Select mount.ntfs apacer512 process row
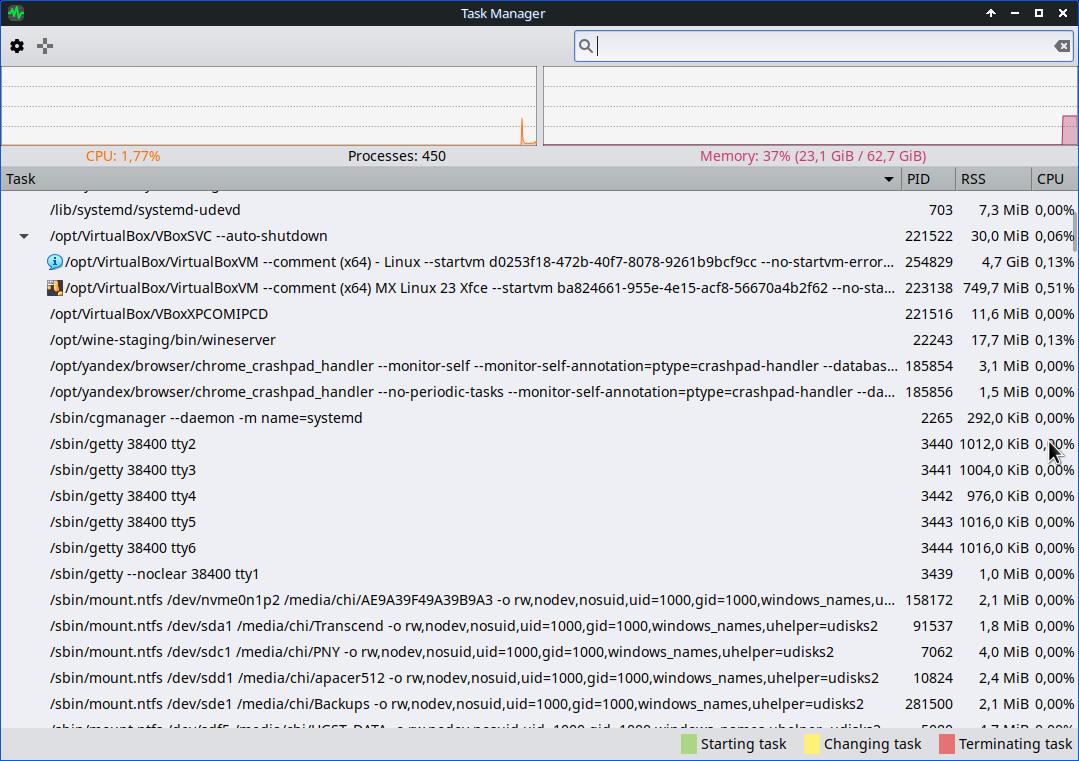 pos(537,678)
